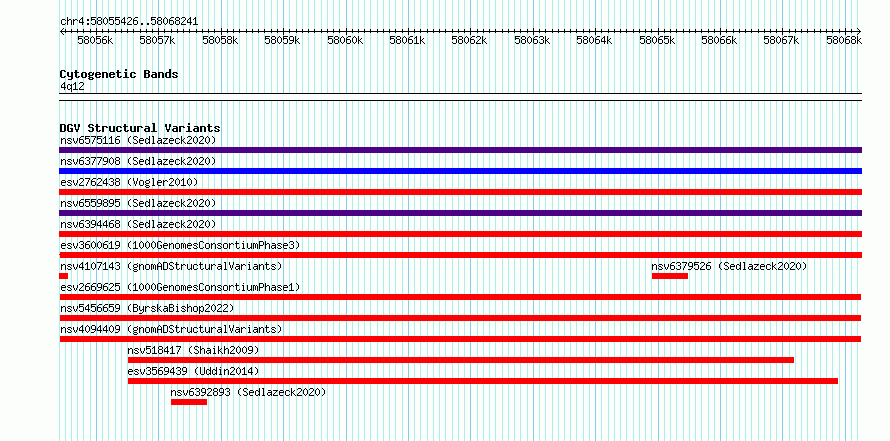Screen dimensions: 890x441
Task: Click the nsv6575116 variant bar
Action: 460,150
